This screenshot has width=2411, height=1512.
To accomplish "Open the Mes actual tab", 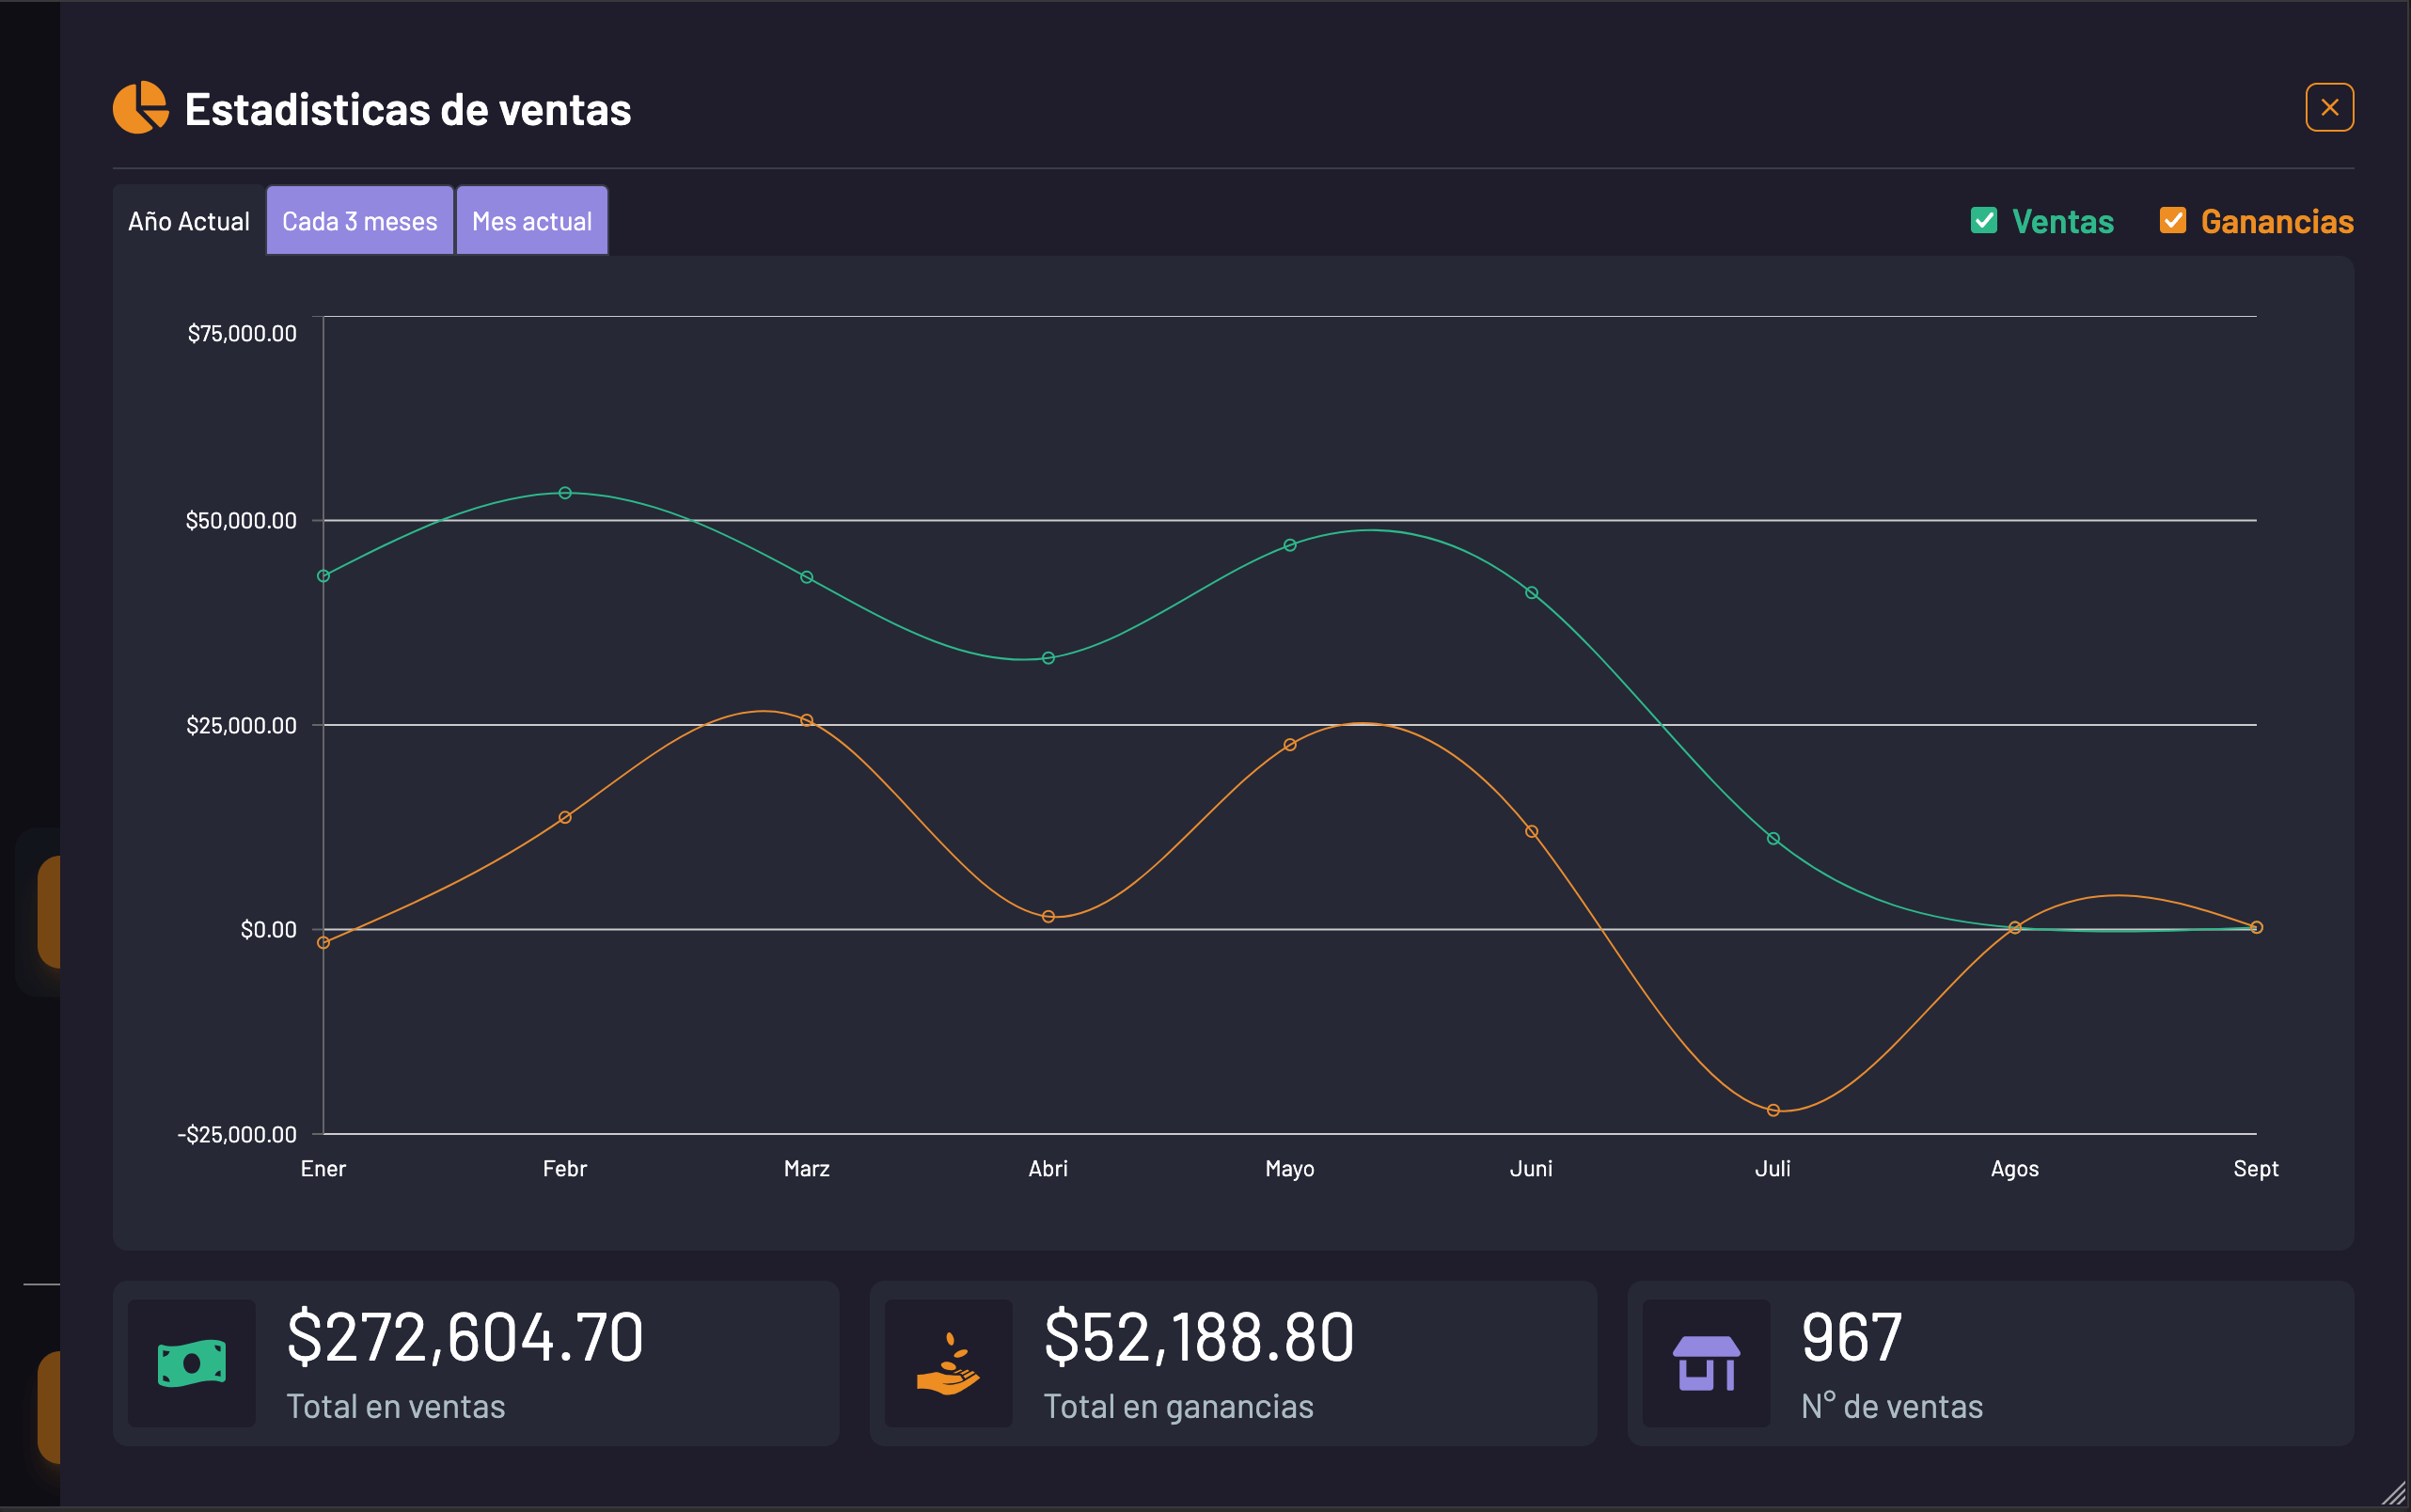I will click(x=532, y=221).
